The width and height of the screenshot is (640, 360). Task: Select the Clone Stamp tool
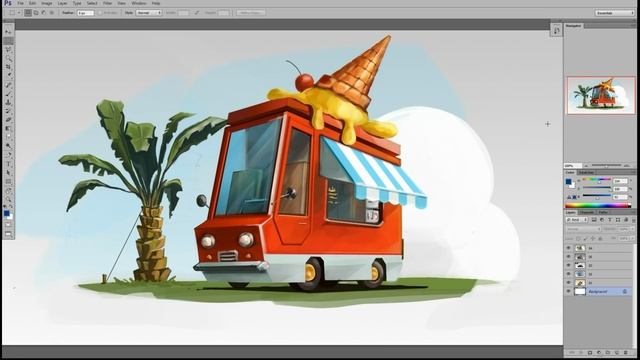[x=8, y=102]
